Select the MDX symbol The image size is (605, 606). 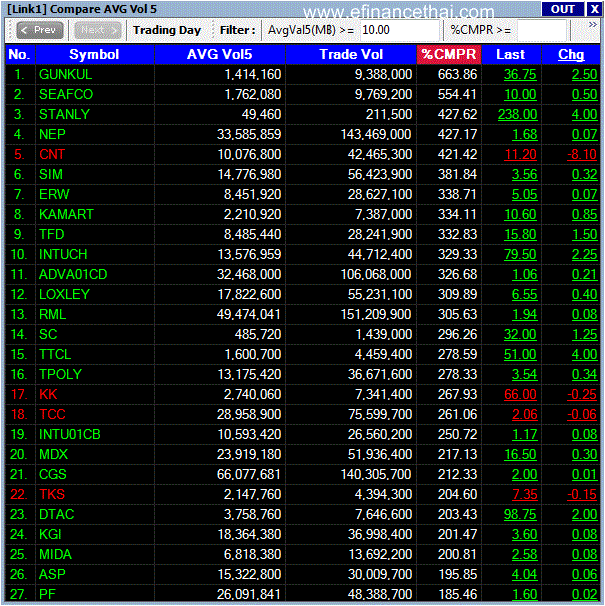[x=53, y=454]
